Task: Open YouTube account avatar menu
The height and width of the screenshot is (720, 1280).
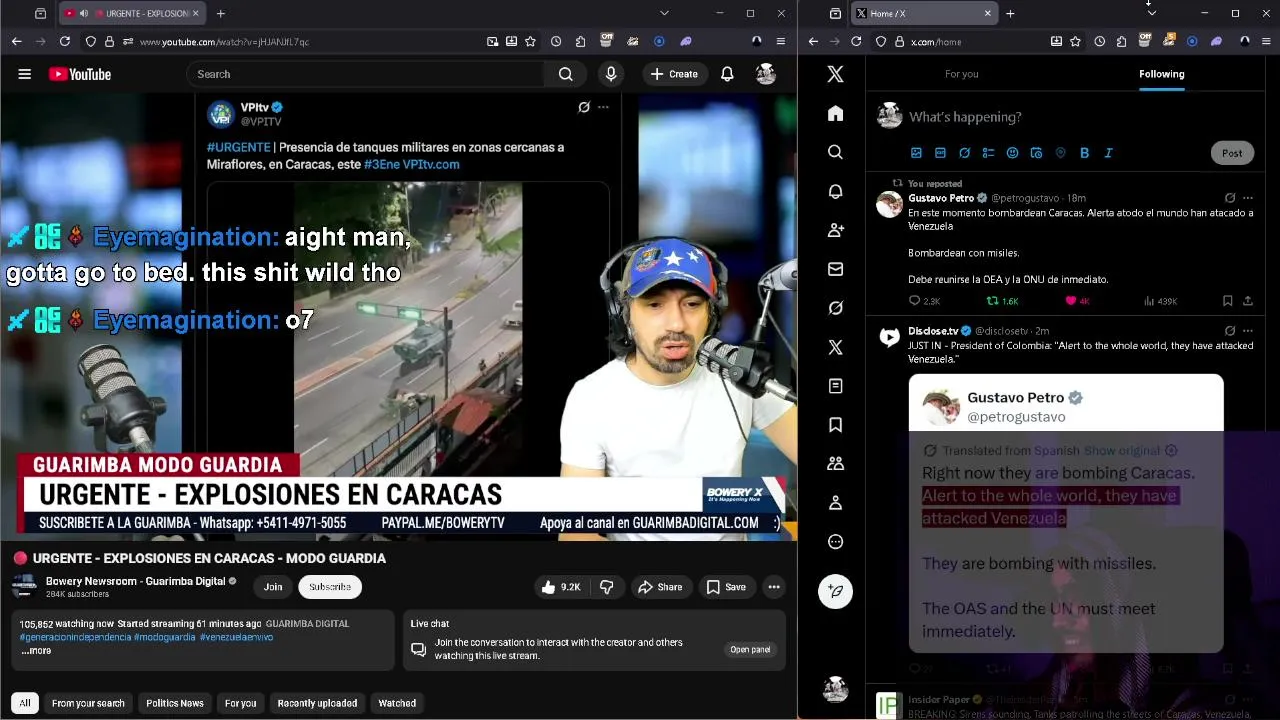Action: pos(766,74)
